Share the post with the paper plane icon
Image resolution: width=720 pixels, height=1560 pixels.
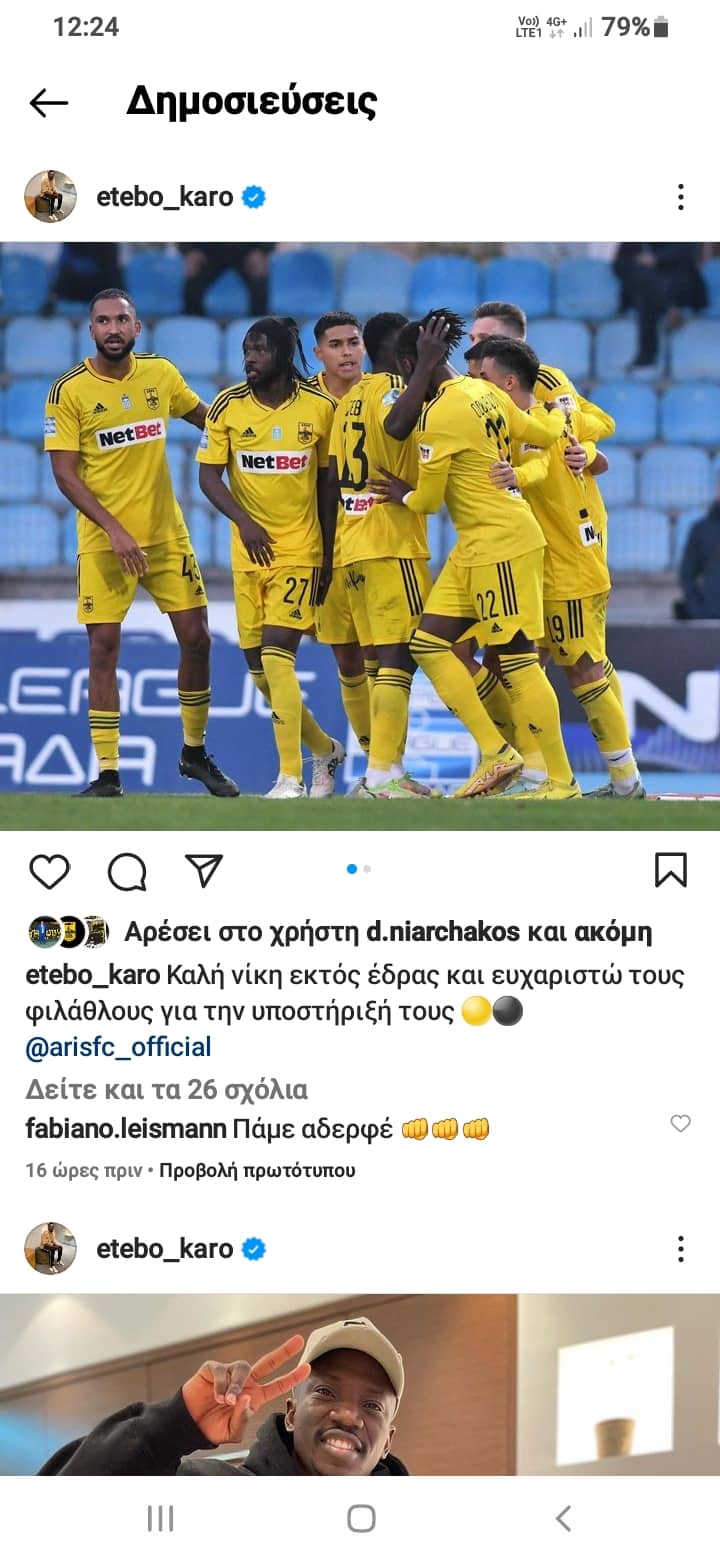point(204,870)
